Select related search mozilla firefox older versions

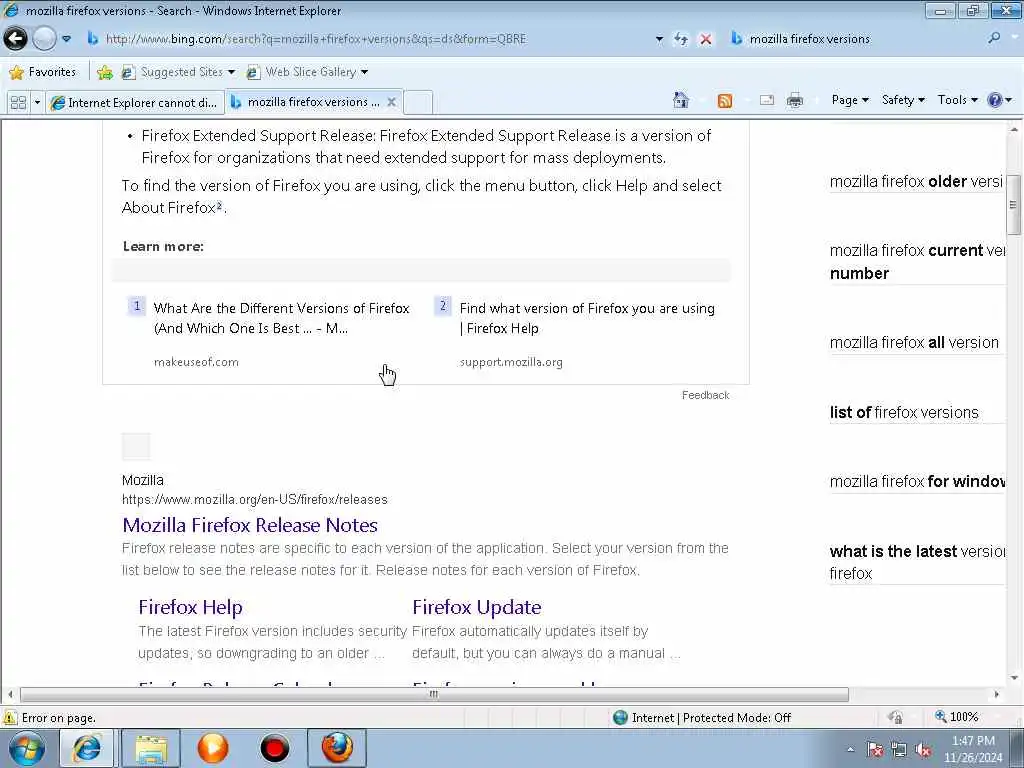(x=916, y=182)
